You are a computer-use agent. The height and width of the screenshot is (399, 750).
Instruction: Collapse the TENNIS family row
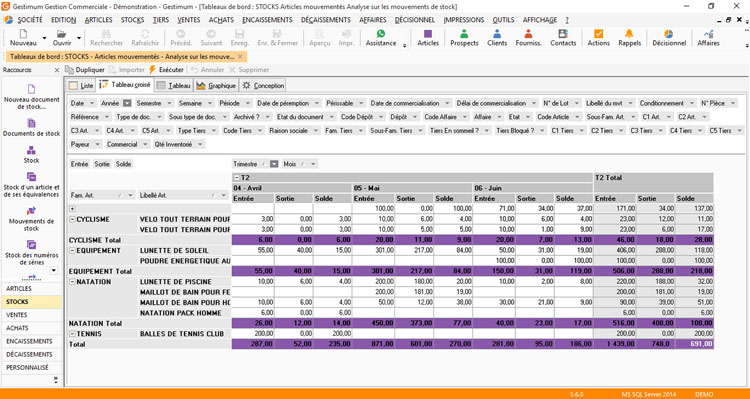tap(72, 333)
